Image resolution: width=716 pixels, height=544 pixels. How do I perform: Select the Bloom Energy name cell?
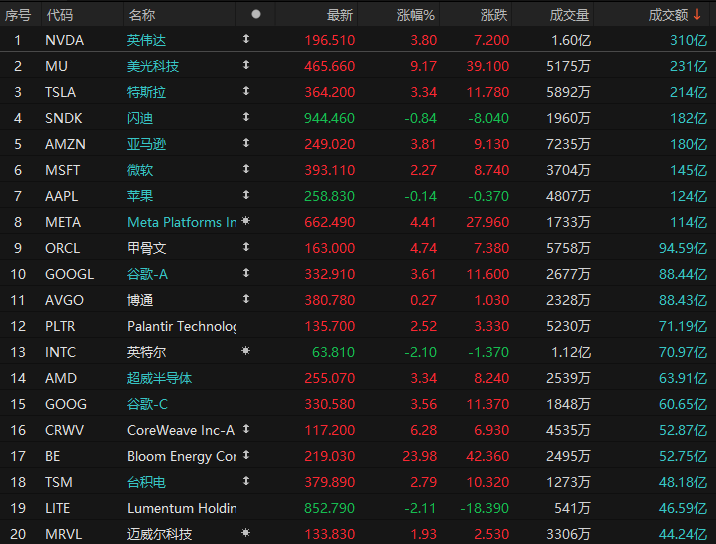point(182,456)
